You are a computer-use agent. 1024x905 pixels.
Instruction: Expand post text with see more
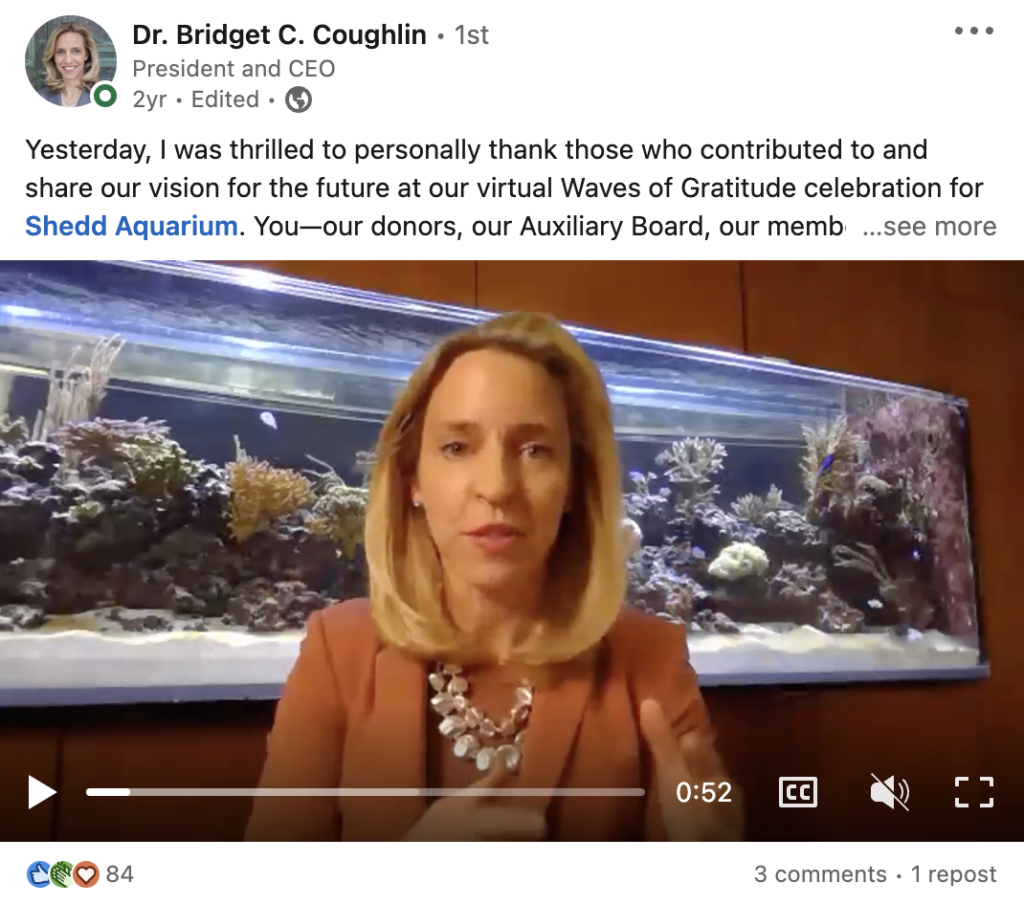click(929, 226)
